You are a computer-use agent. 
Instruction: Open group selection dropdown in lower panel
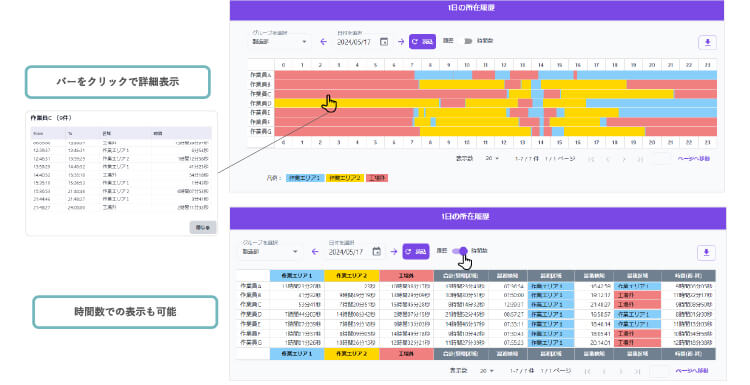[271, 252]
